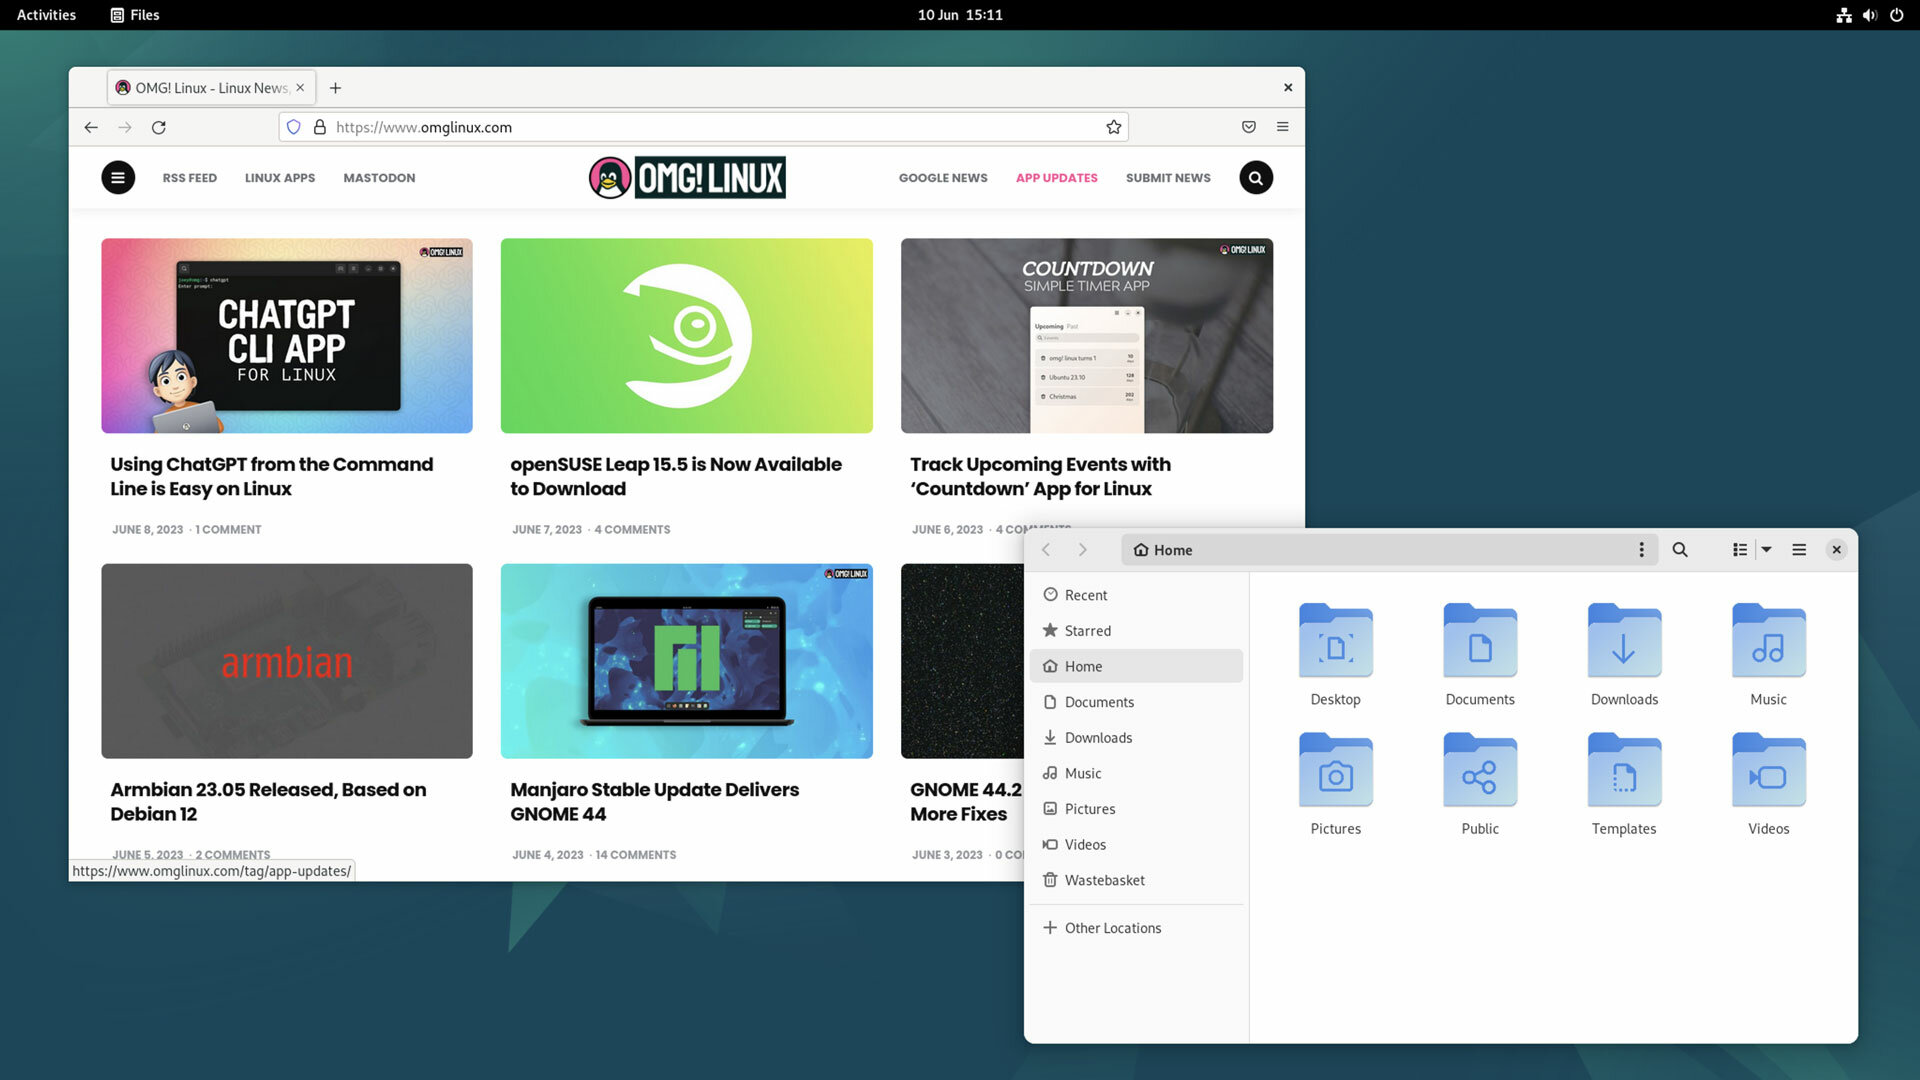Open the Files app search icon

click(1679, 549)
